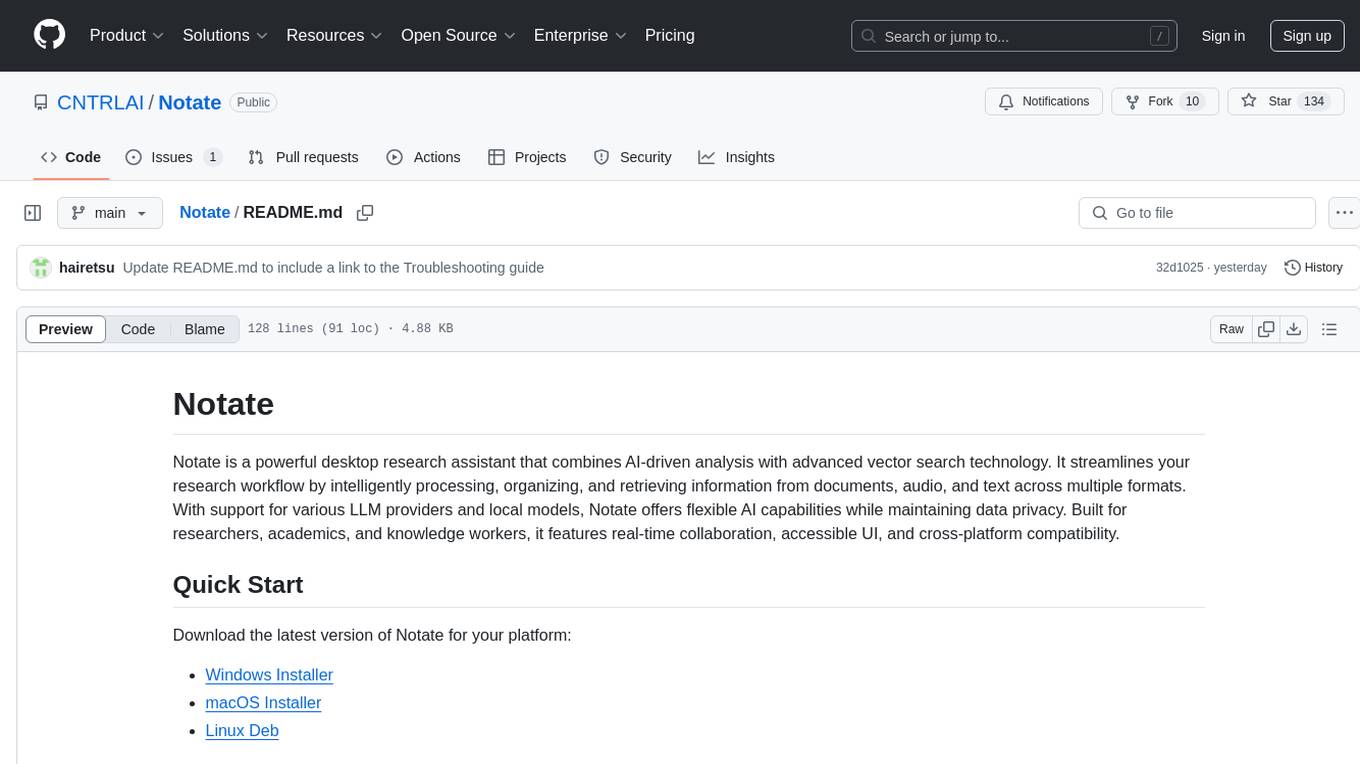Focus the Search or jump to field
Viewport: 1360px width, 764px height.
1015,36
